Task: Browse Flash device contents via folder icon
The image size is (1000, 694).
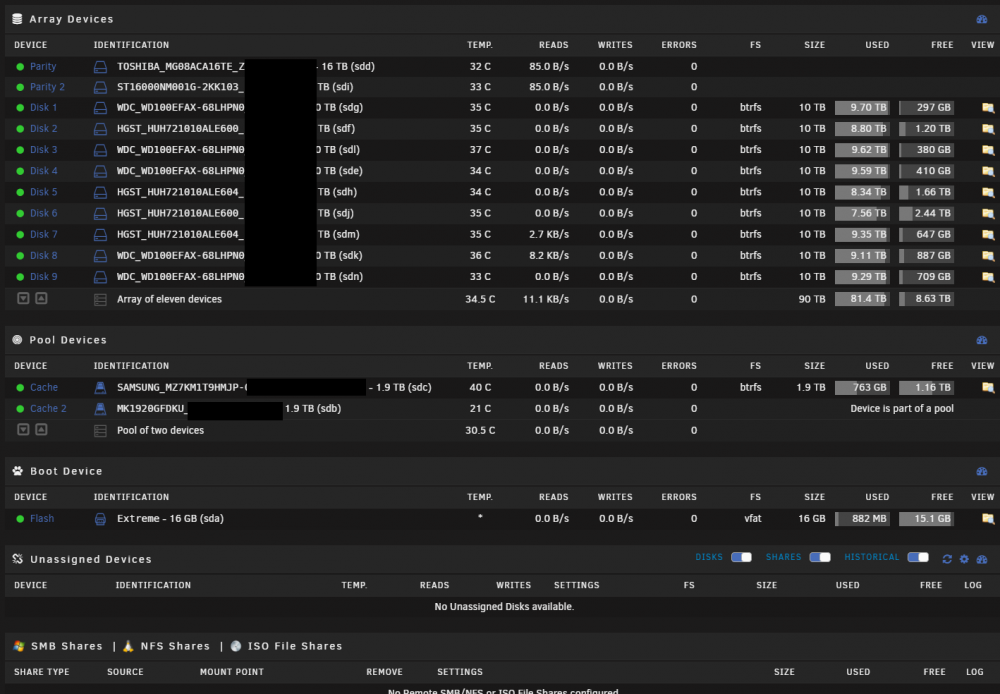Action: (988, 519)
